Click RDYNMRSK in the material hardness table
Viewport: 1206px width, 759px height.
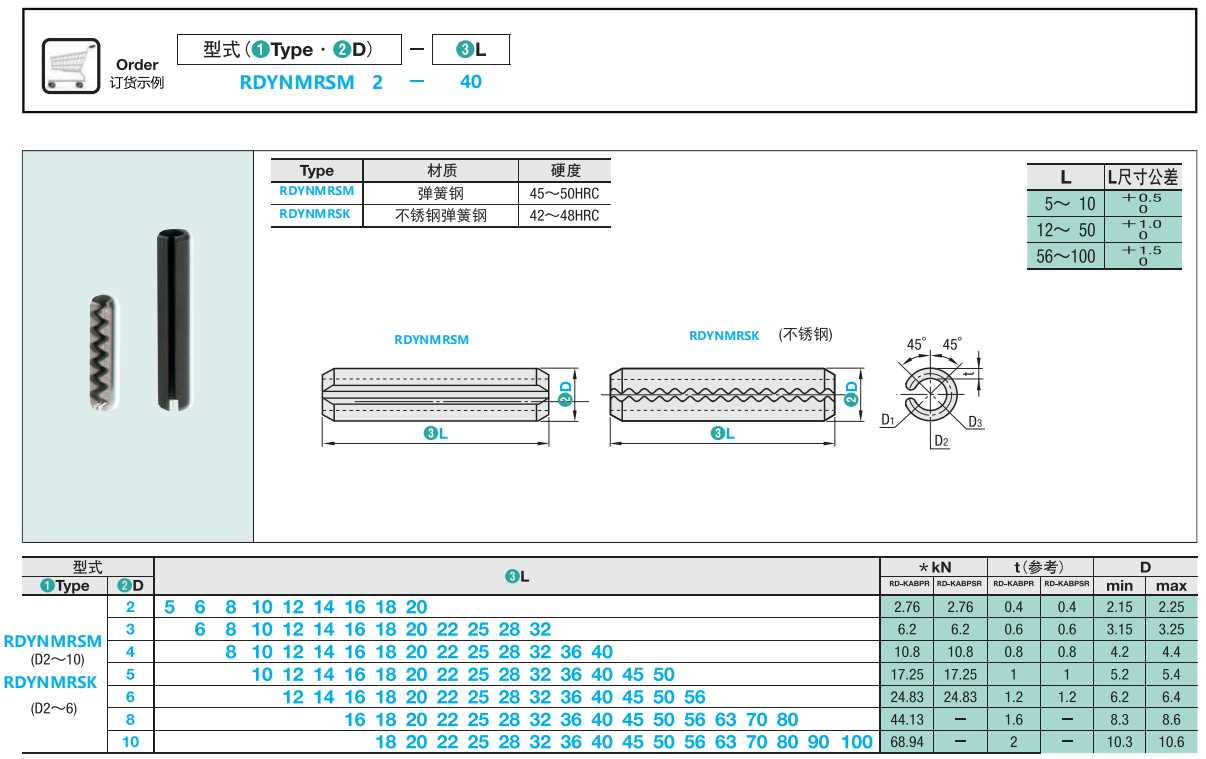point(316,214)
